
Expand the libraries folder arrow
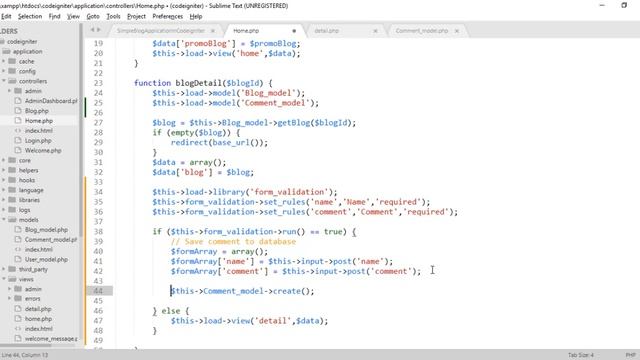(4, 200)
